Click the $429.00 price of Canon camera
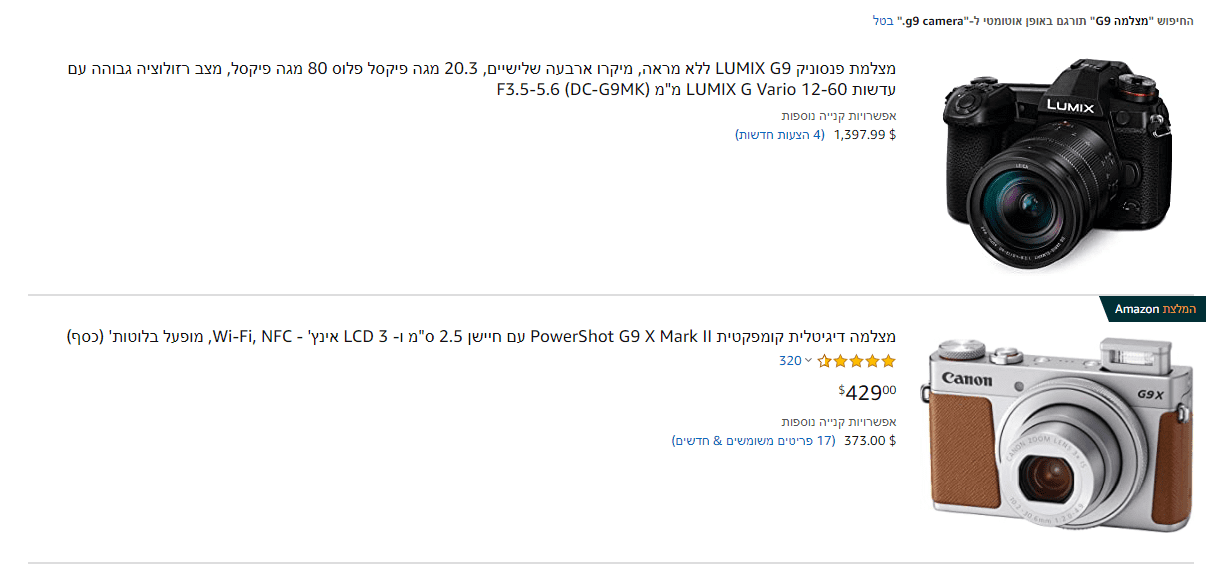Viewport: 1216px width, 569px height. (867, 392)
